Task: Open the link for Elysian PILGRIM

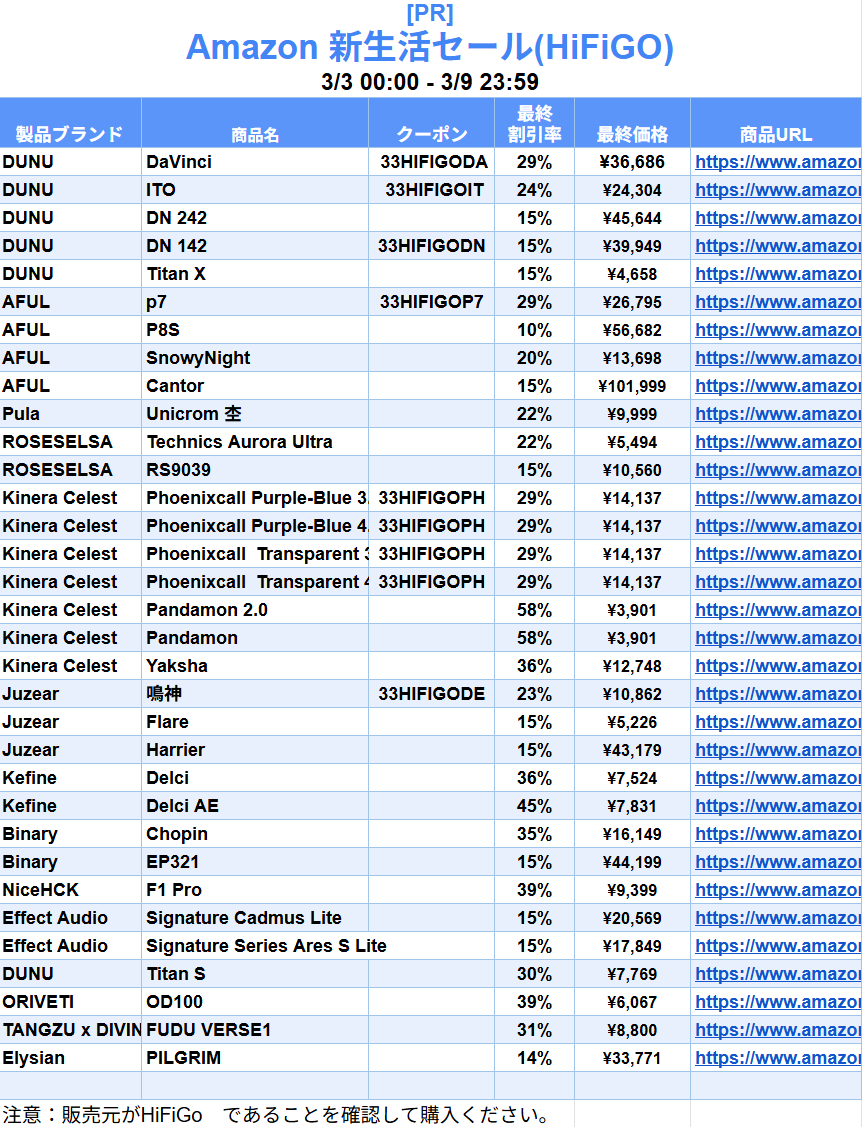Action: click(777, 1058)
